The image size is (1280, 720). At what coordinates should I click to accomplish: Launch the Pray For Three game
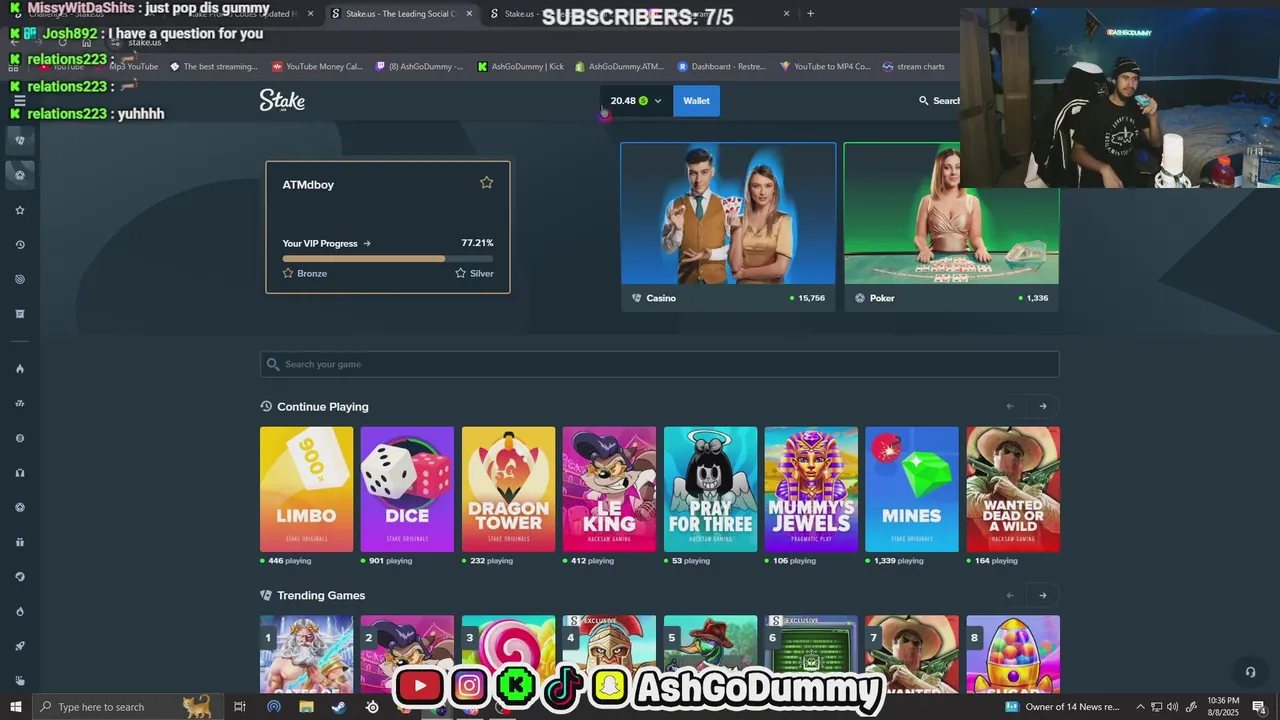710,489
